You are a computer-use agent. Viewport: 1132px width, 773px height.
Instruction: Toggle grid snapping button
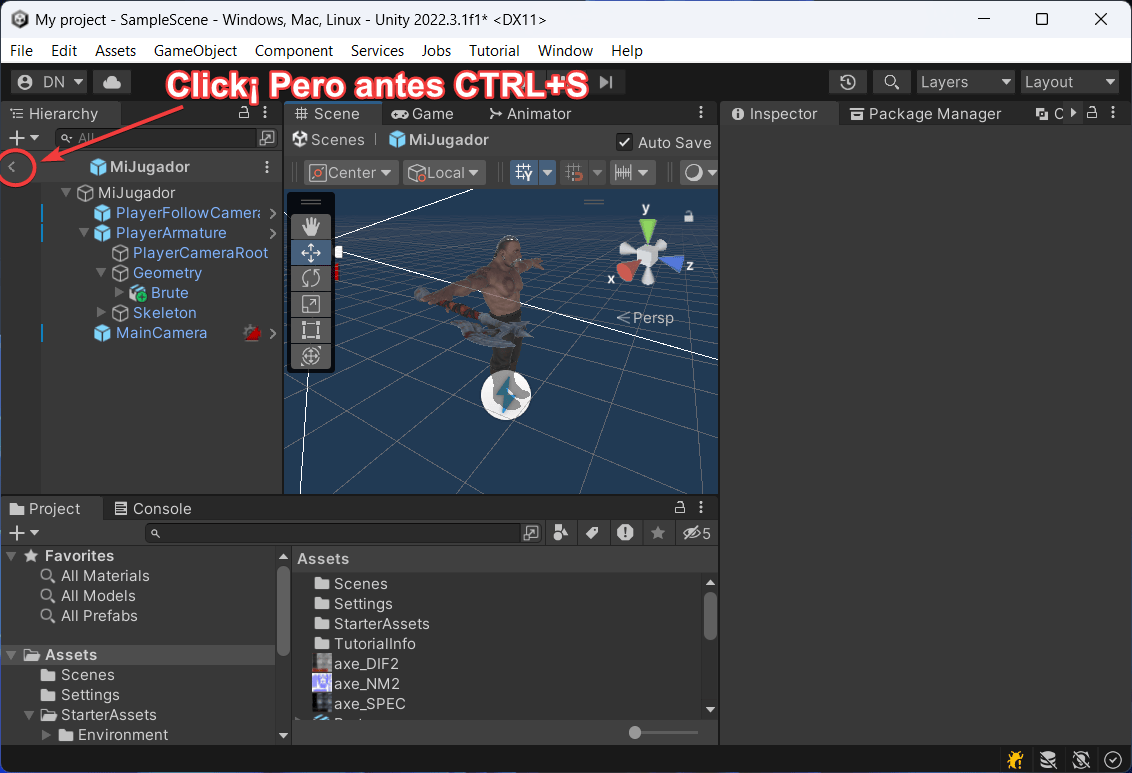pyautogui.click(x=575, y=172)
